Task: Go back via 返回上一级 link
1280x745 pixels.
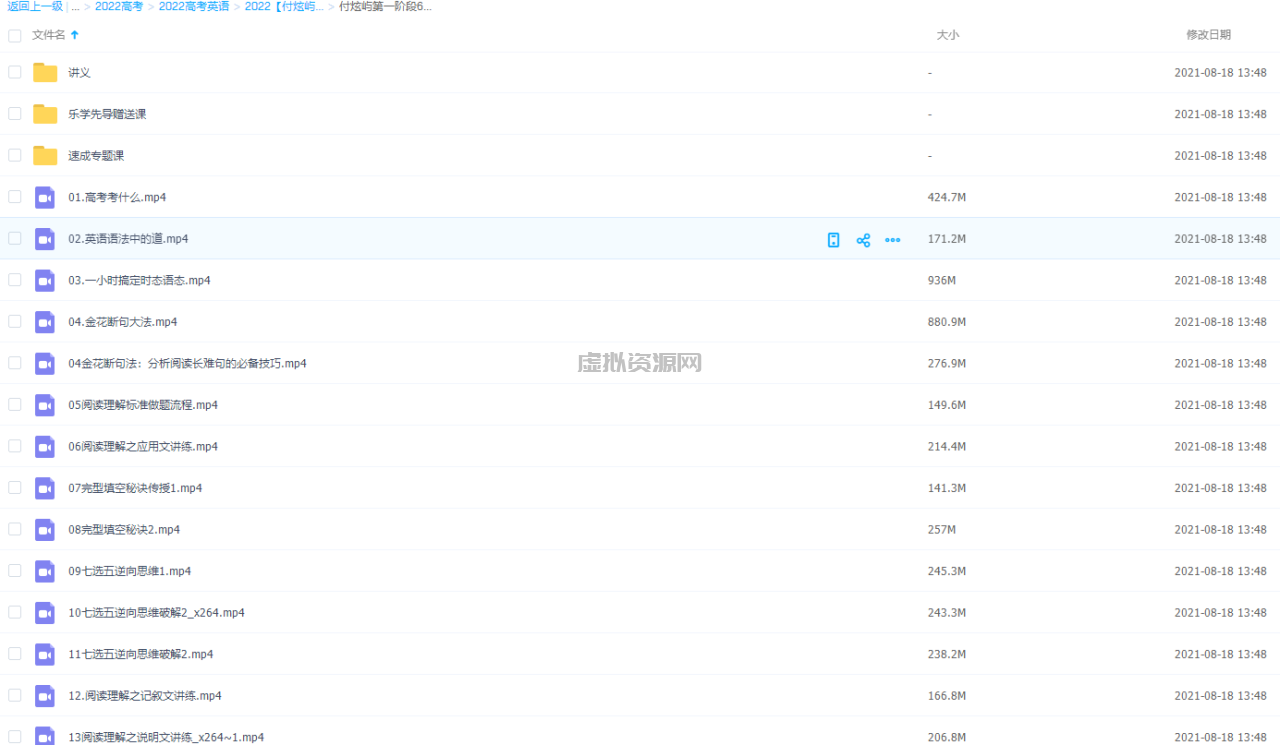Action: pos(36,6)
